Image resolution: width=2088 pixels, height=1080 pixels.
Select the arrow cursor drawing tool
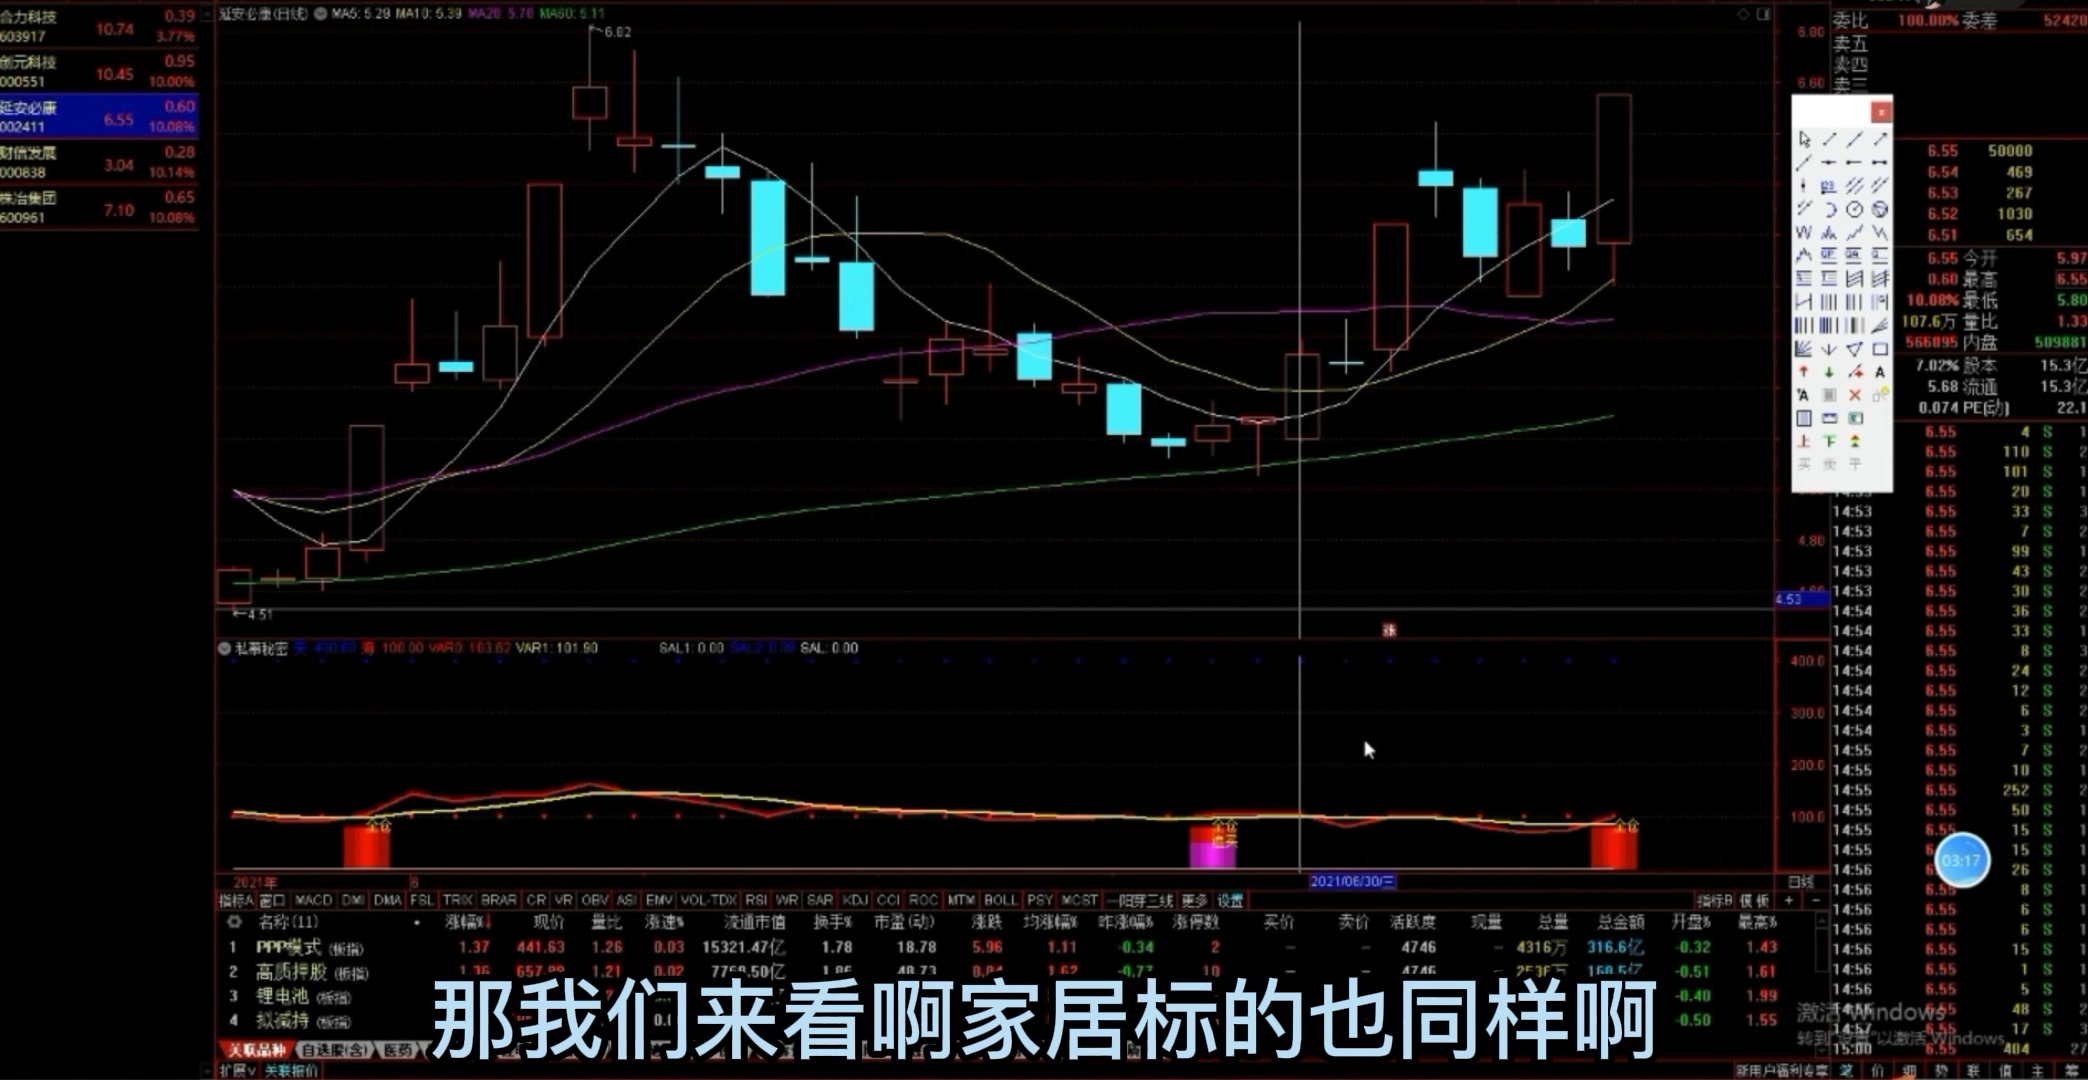[x=1805, y=139]
